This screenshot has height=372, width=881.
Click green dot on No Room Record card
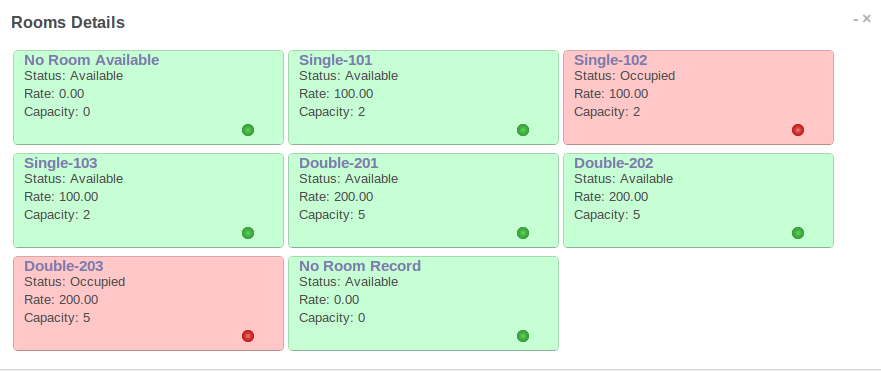tap(523, 335)
